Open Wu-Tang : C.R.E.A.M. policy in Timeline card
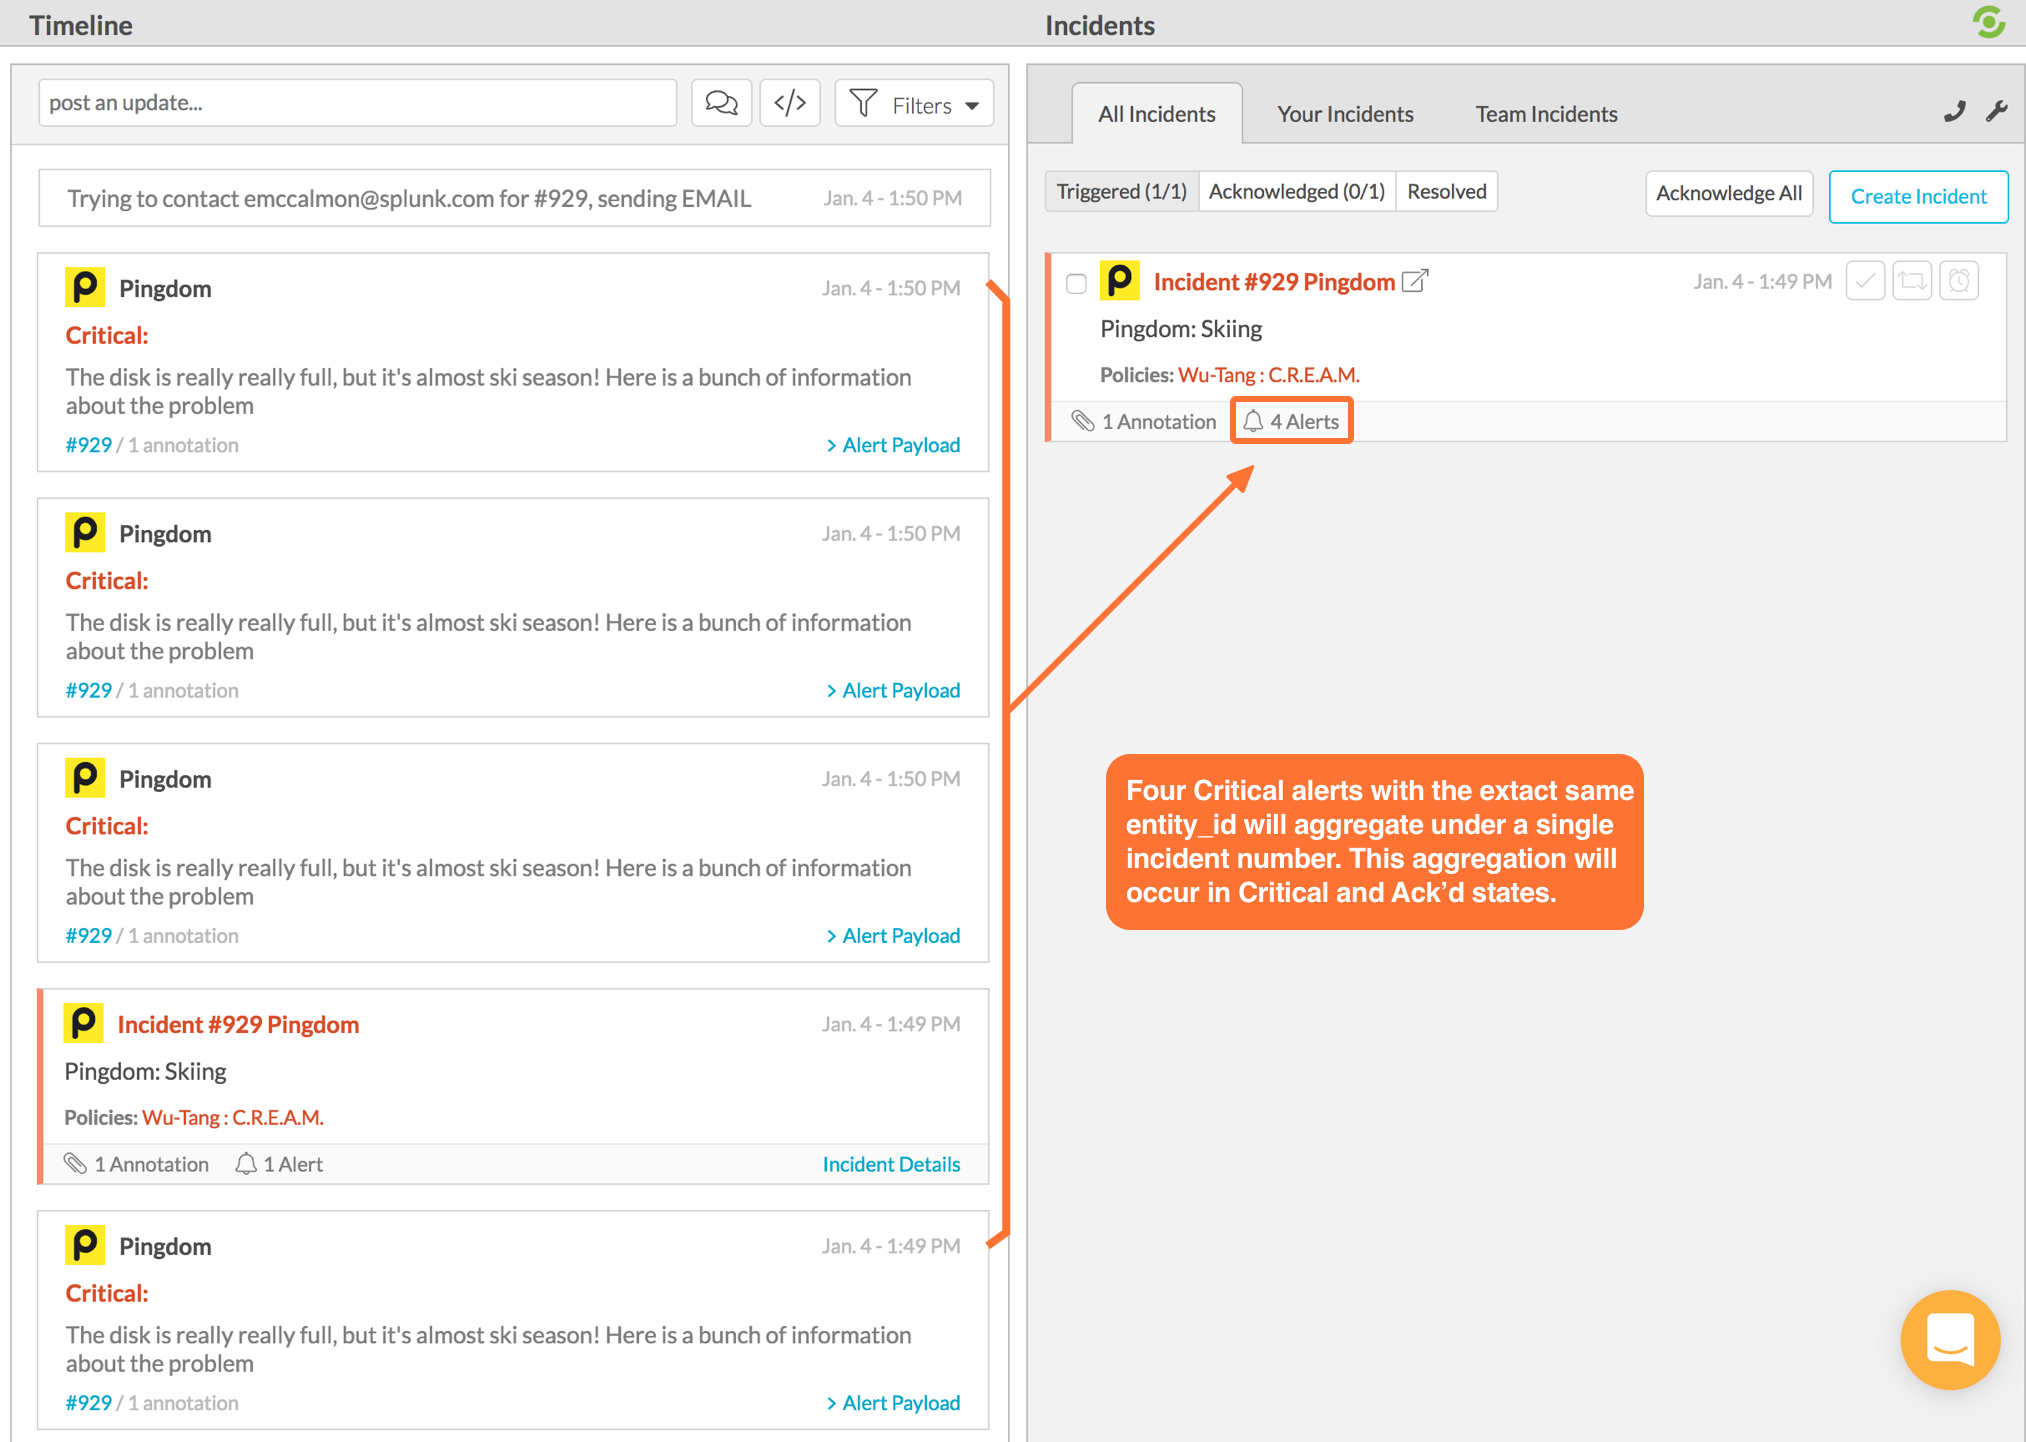This screenshot has height=1442, width=2026. [x=233, y=1117]
